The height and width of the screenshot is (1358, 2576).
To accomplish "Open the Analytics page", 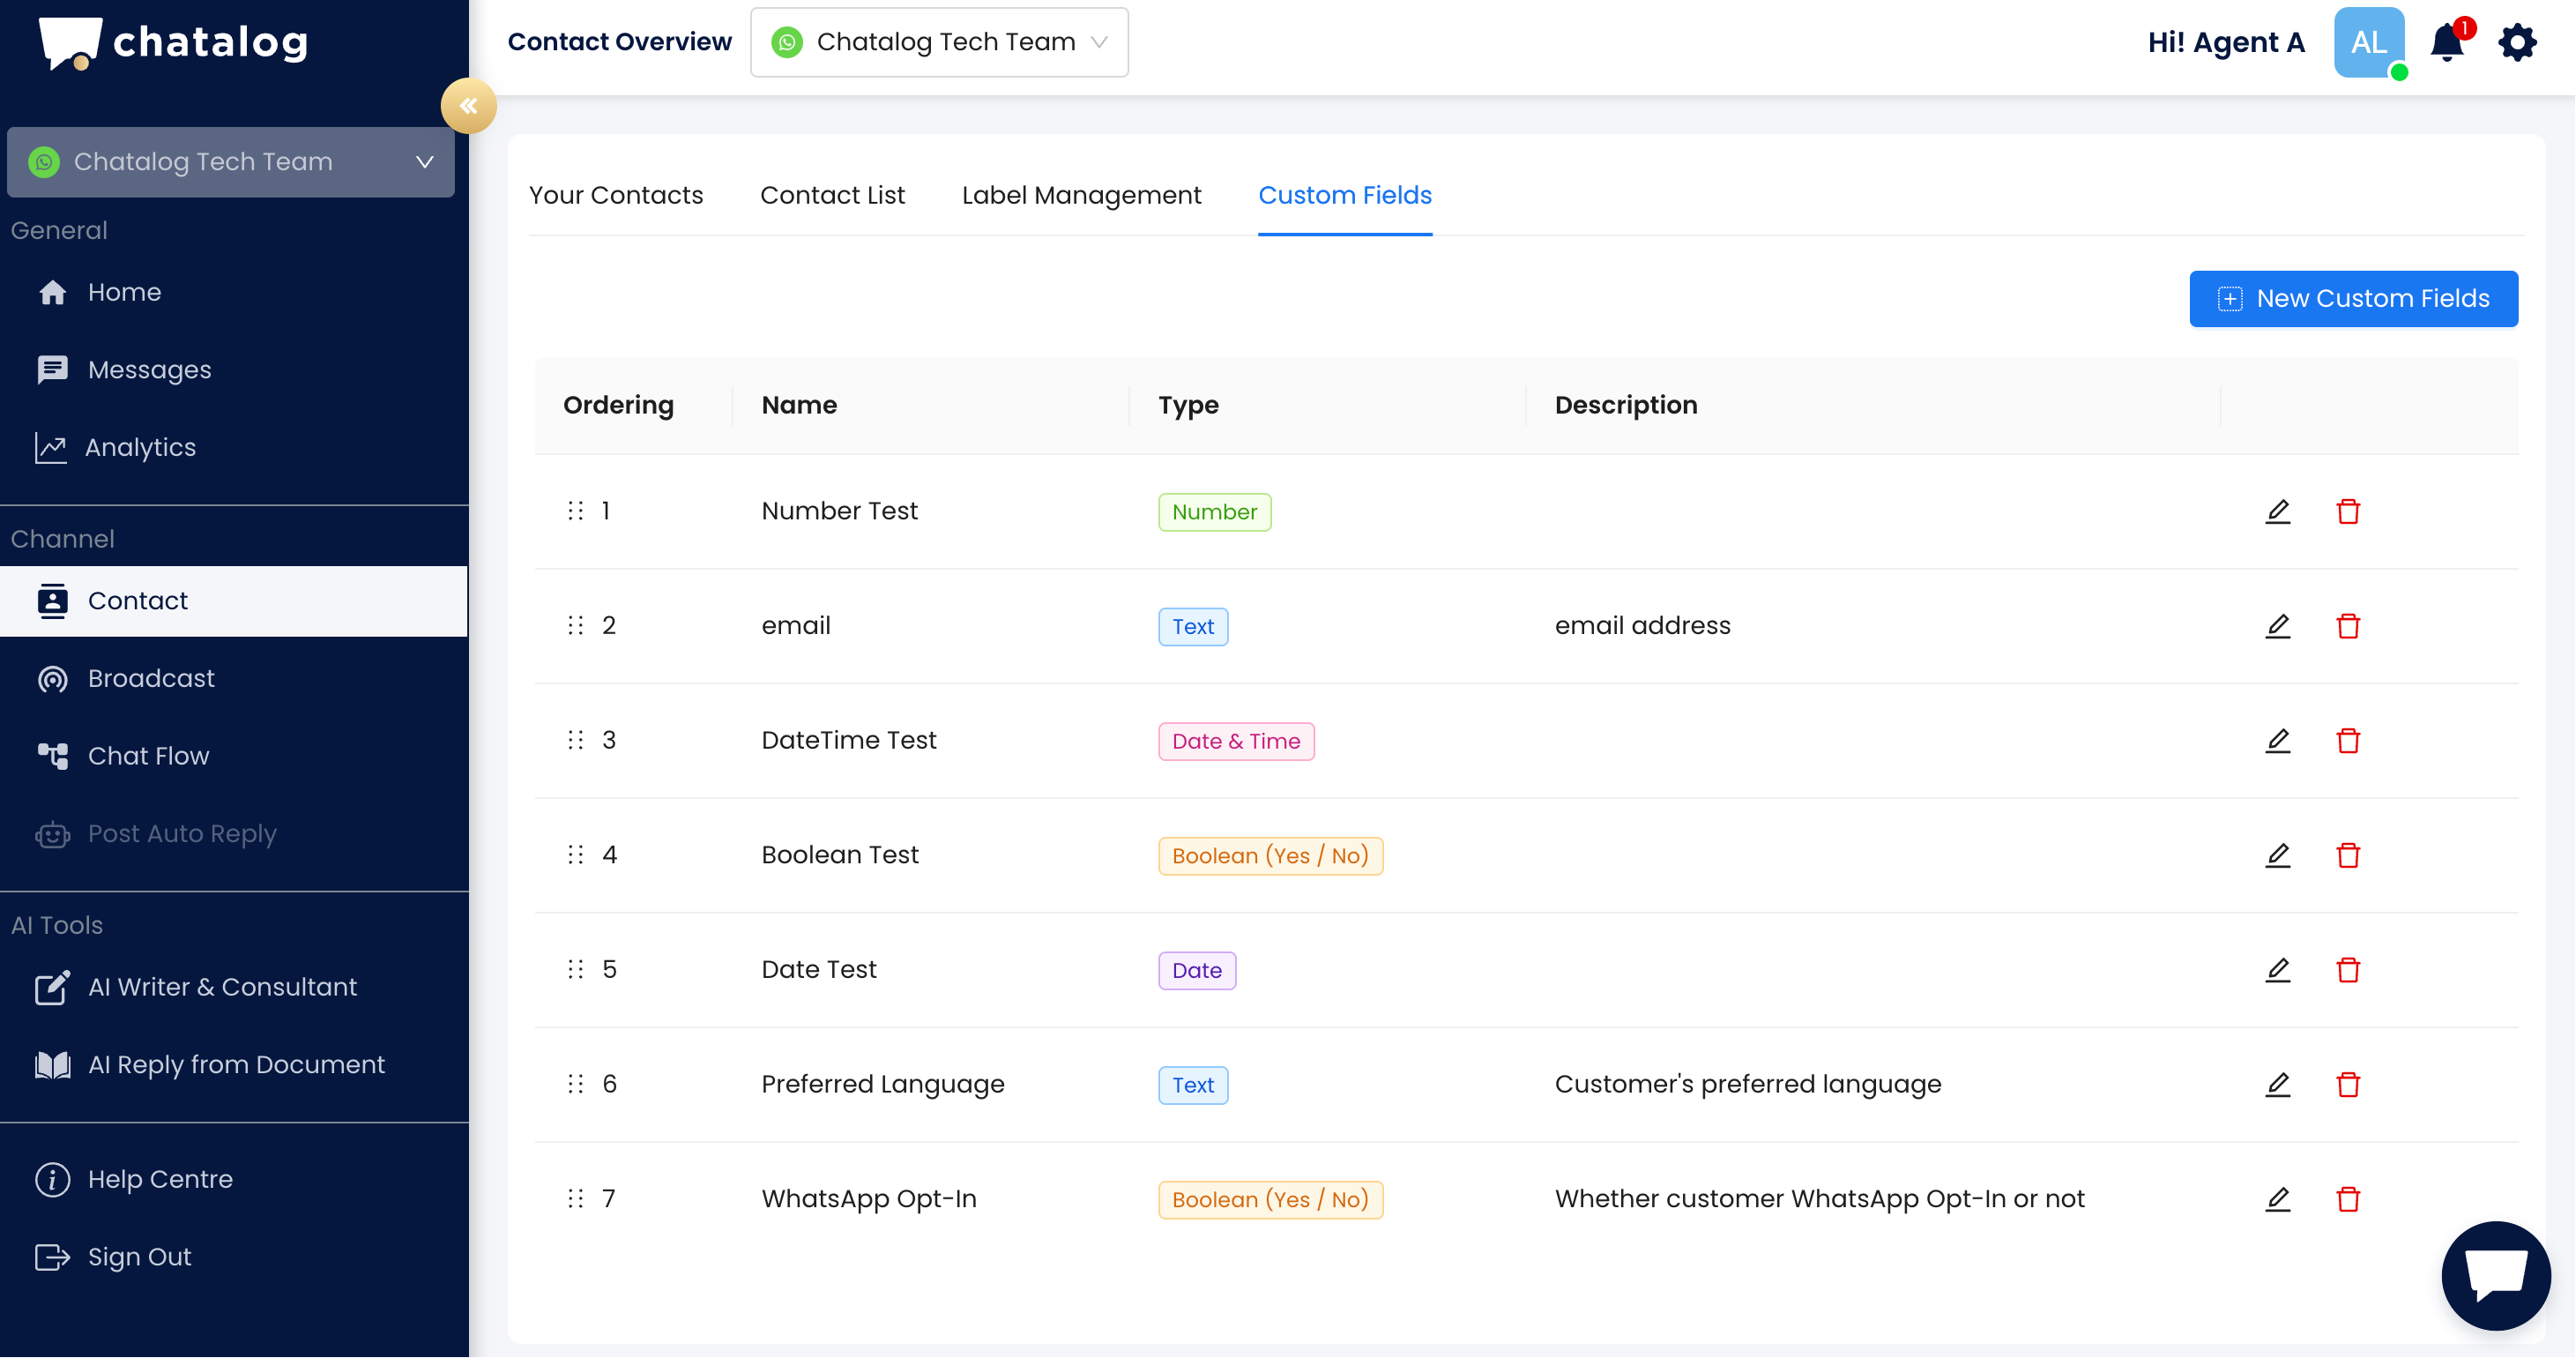I will tap(140, 448).
